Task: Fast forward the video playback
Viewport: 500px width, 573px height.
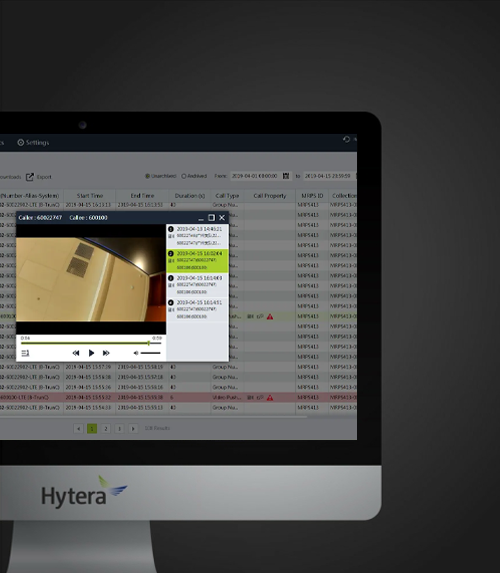Action: pyautogui.click(x=106, y=353)
